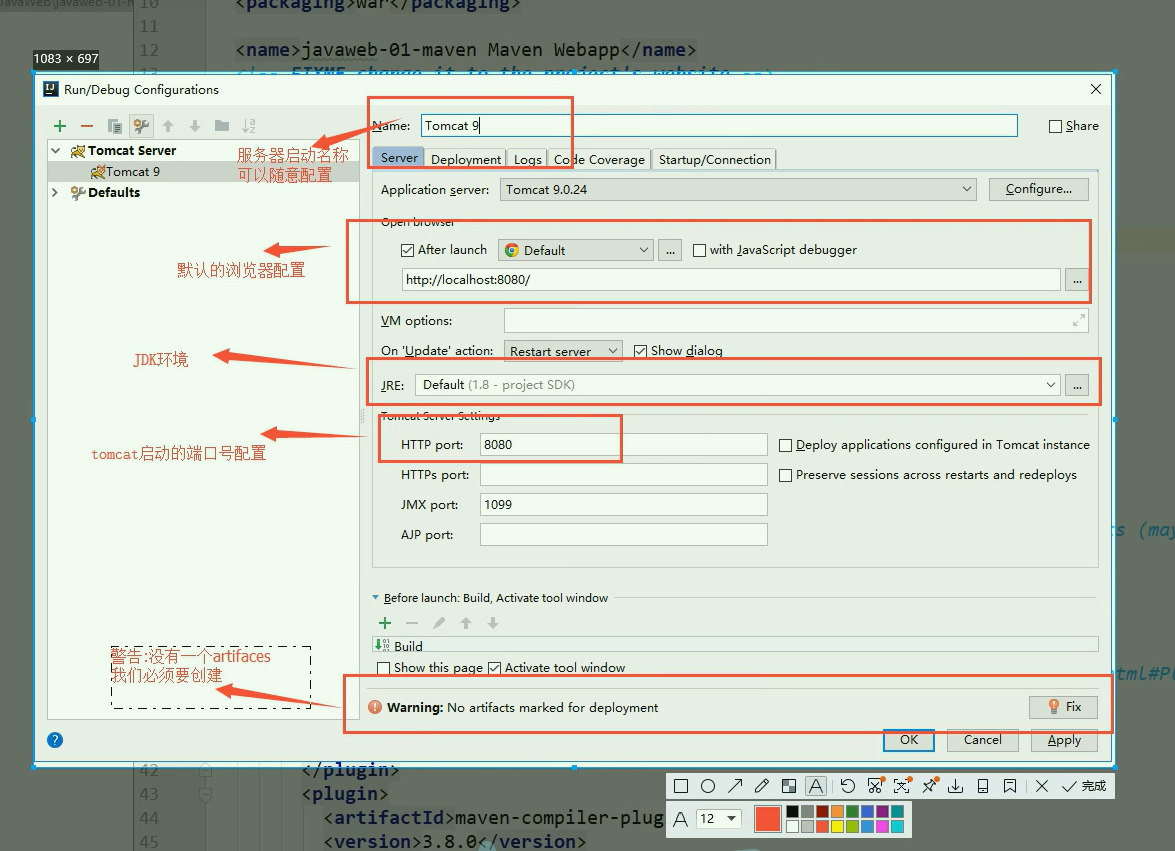
Task: Edit the Before launch task with pencil
Action: tap(439, 623)
